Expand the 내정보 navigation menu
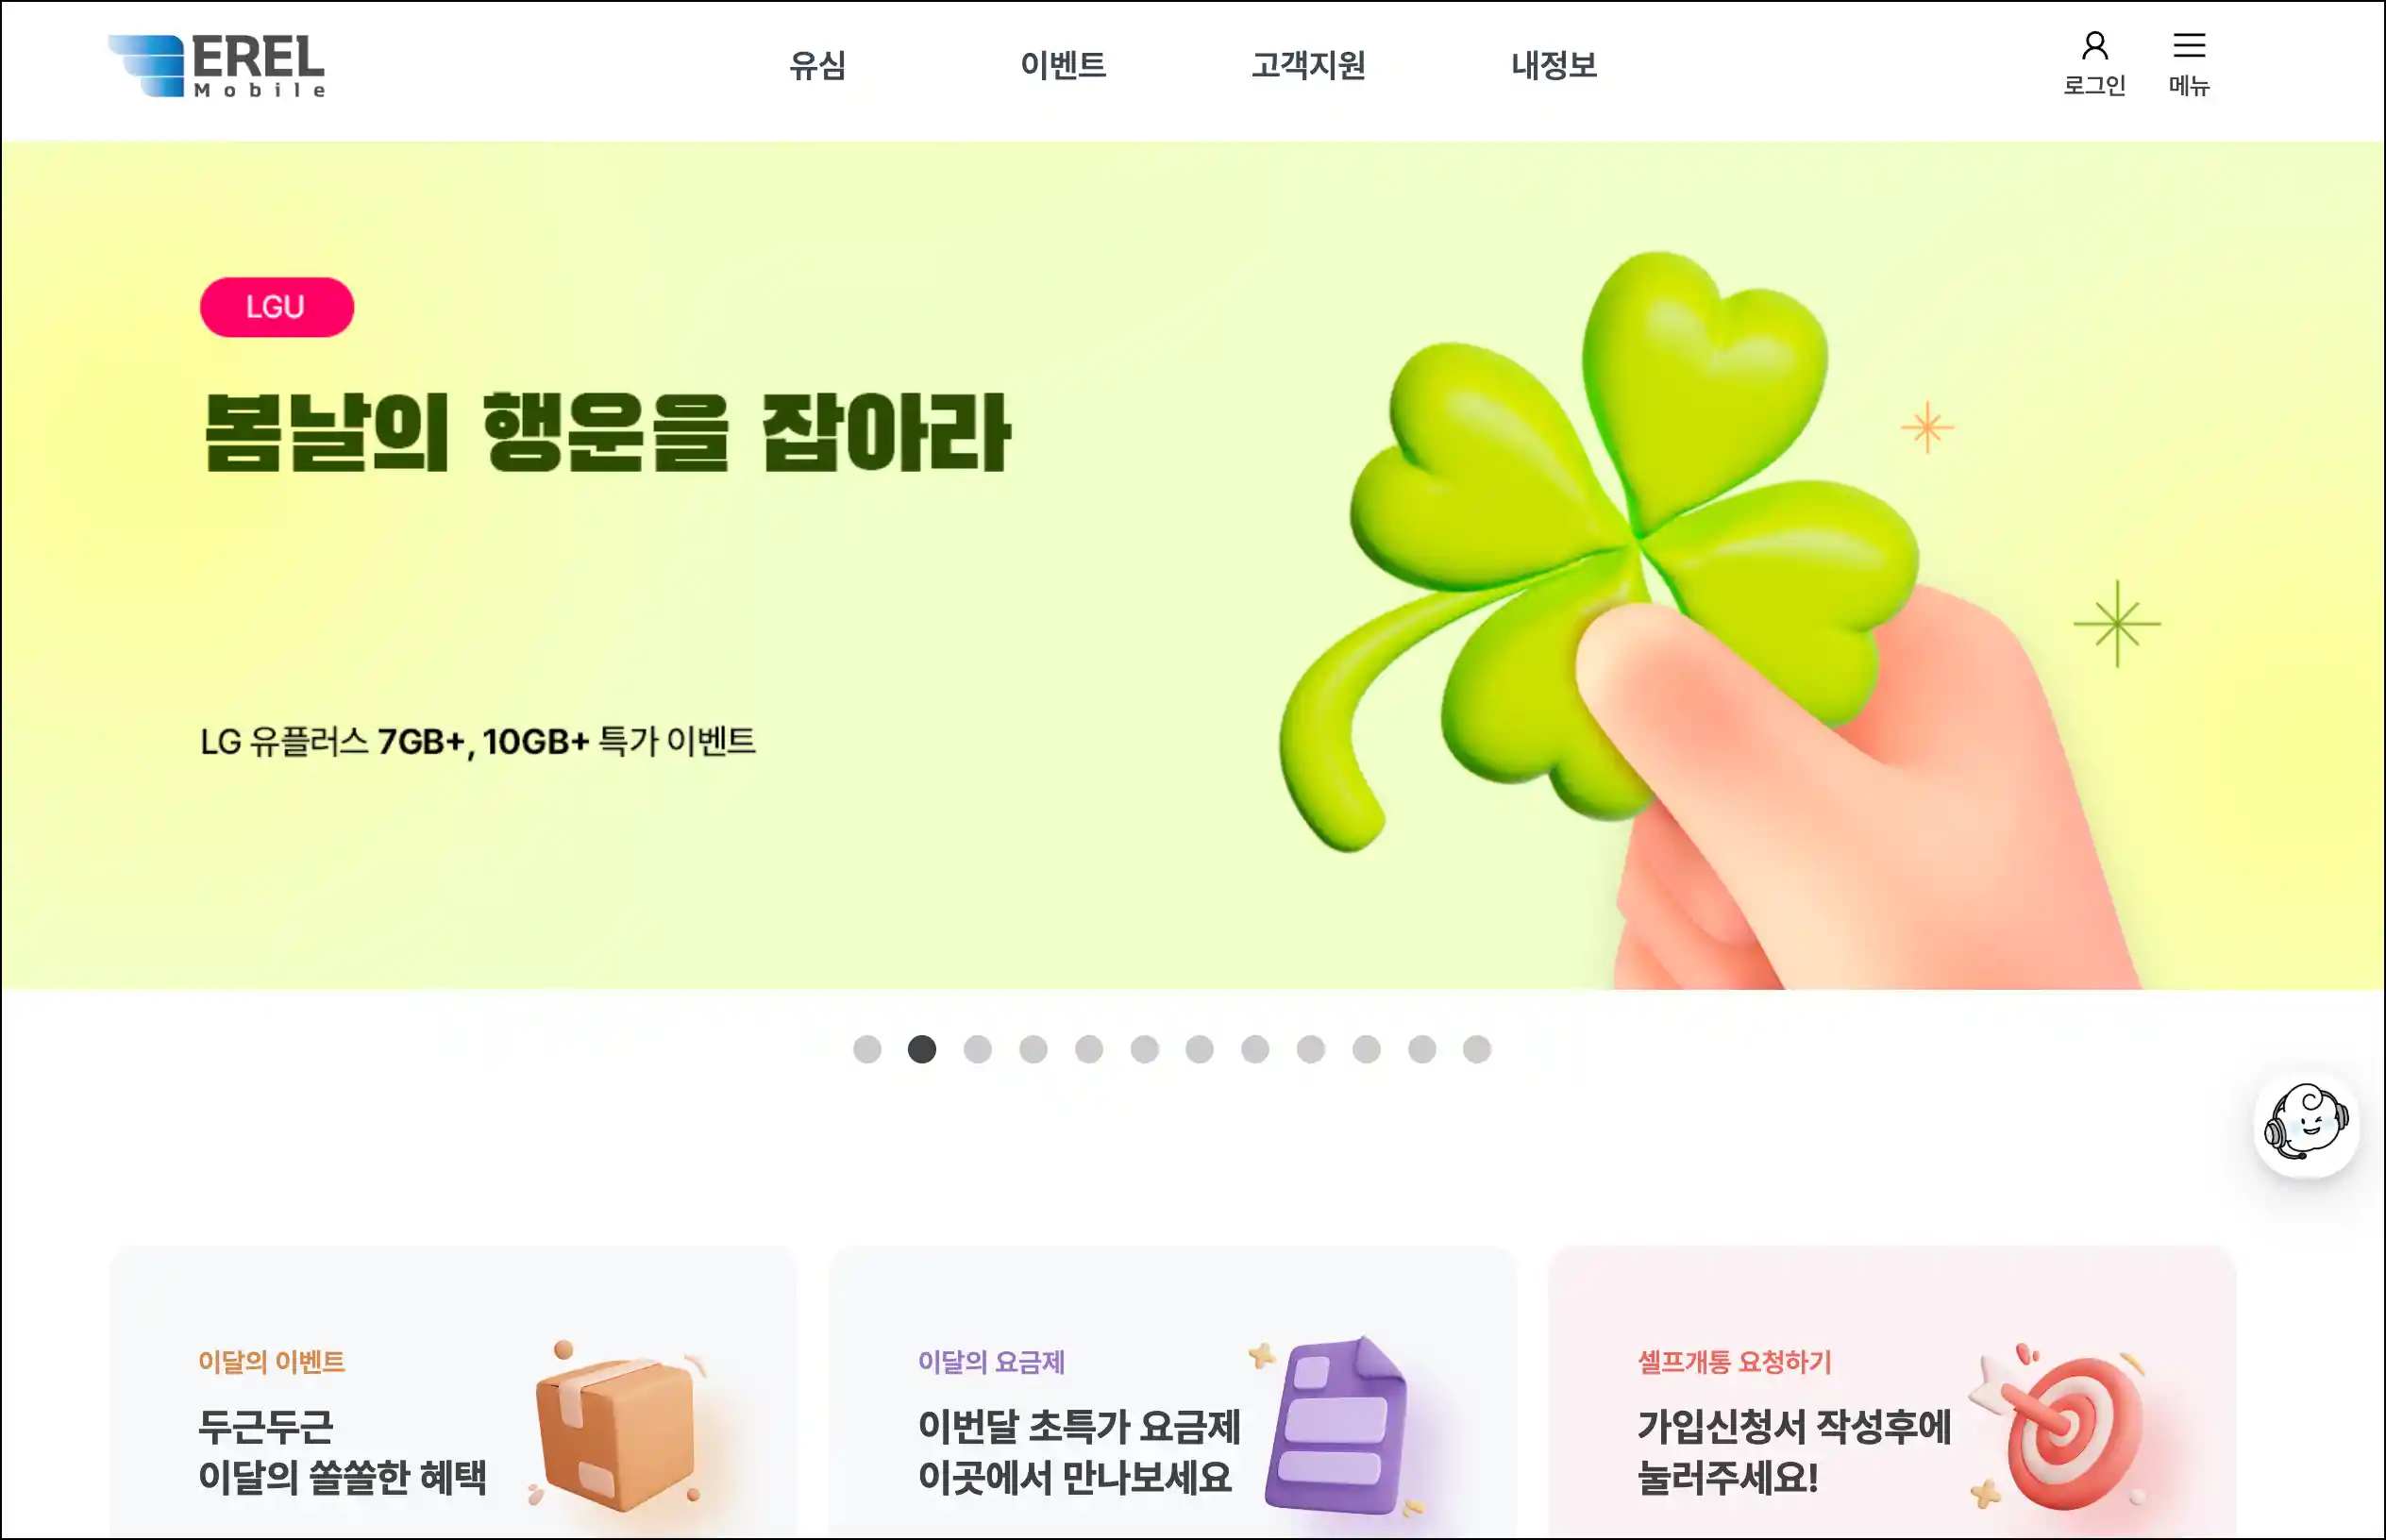This screenshot has width=2386, height=1540. [1553, 66]
